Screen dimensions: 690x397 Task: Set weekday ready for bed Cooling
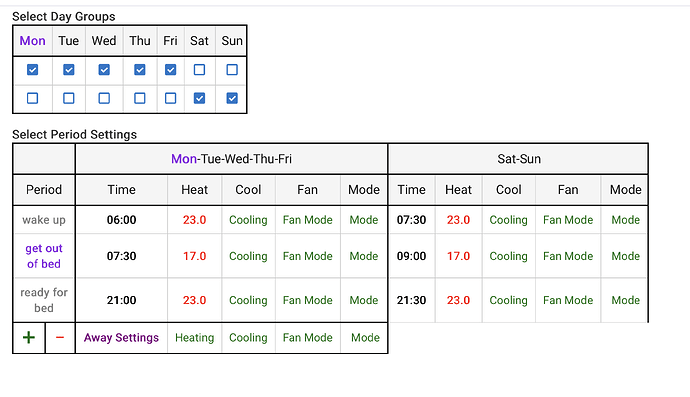coord(248,300)
